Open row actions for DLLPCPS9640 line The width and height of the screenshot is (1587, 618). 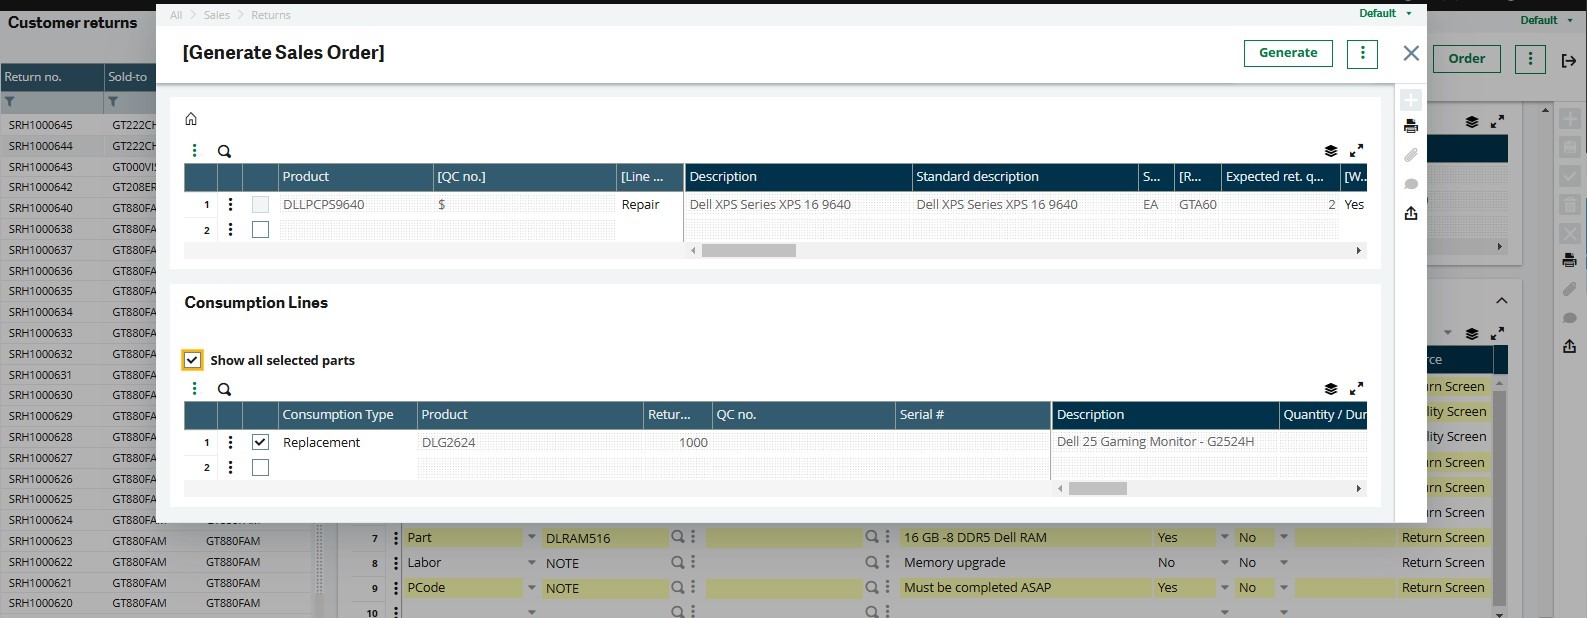coord(230,204)
